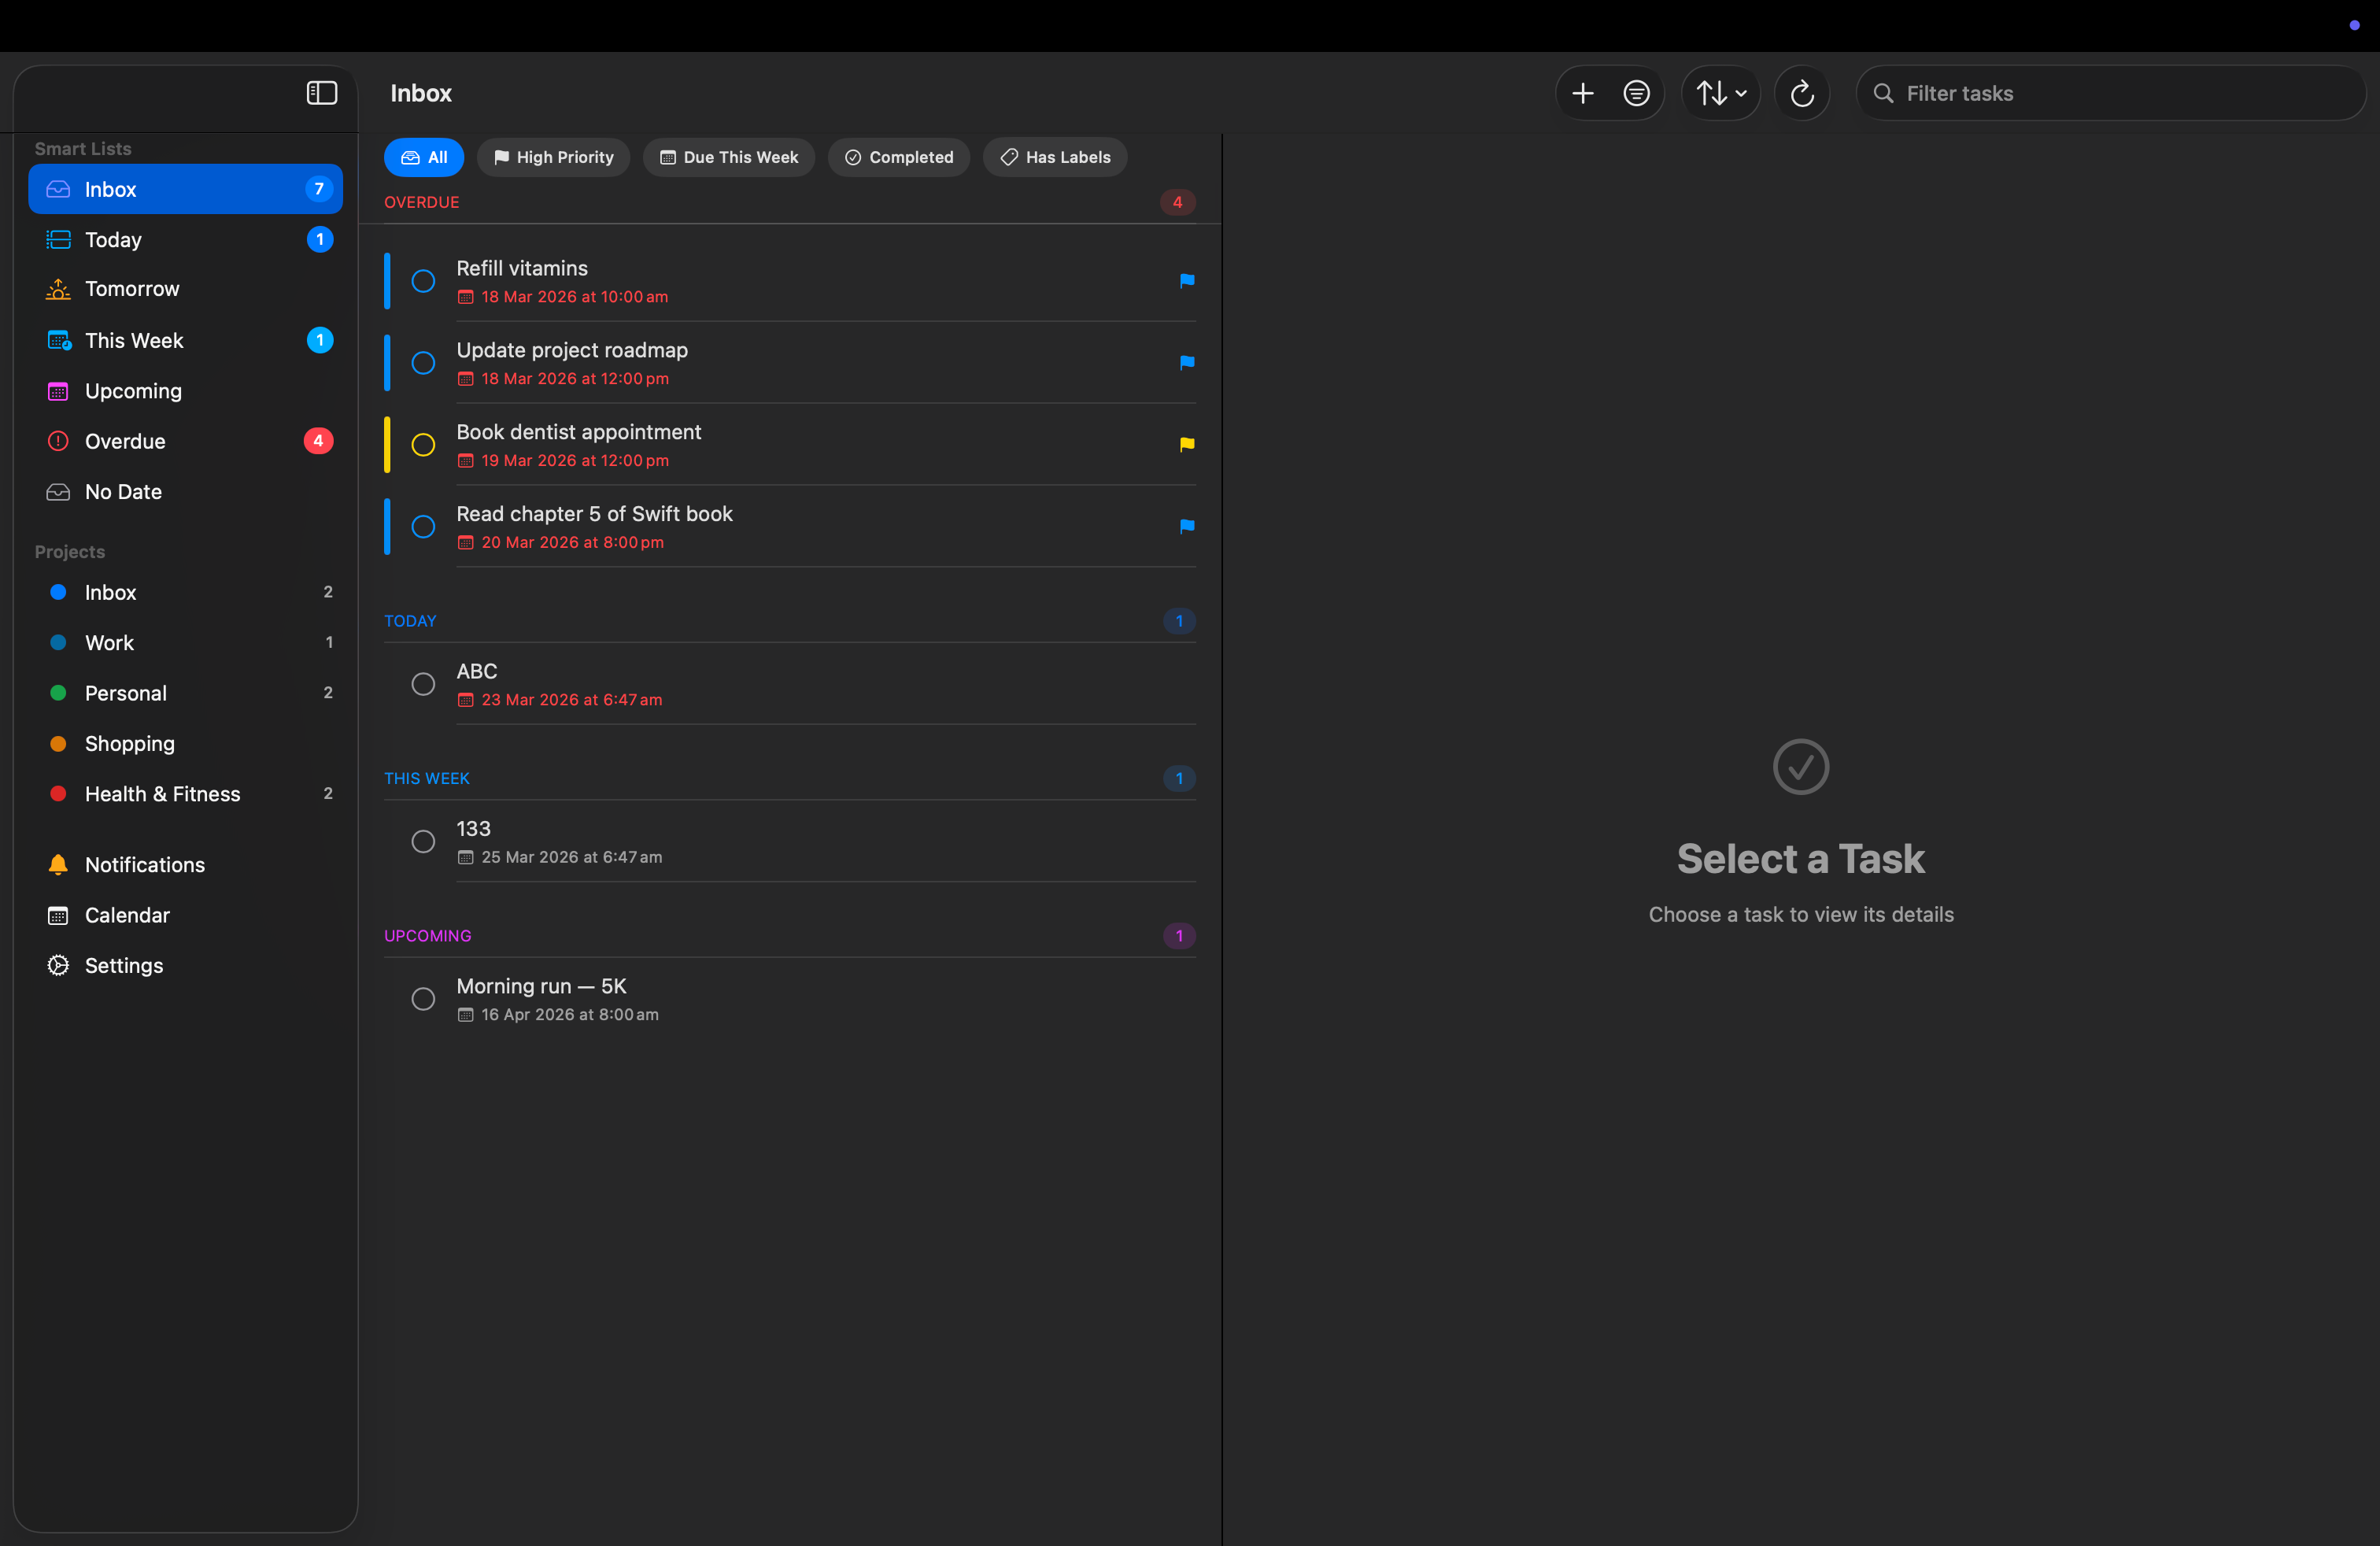This screenshot has height=1546, width=2380.
Task: Open the Inbox project with blue dot
Action: pyautogui.click(x=185, y=592)
